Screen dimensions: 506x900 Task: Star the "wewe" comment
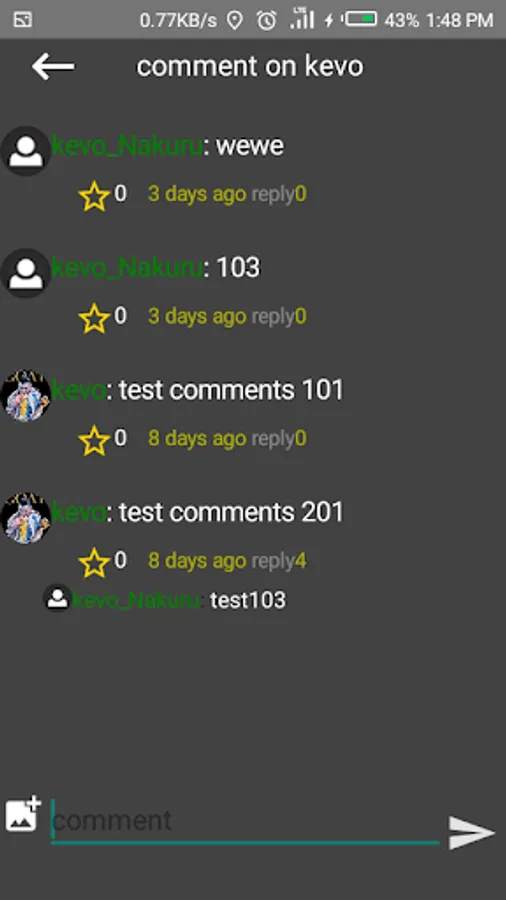(94, 196)
